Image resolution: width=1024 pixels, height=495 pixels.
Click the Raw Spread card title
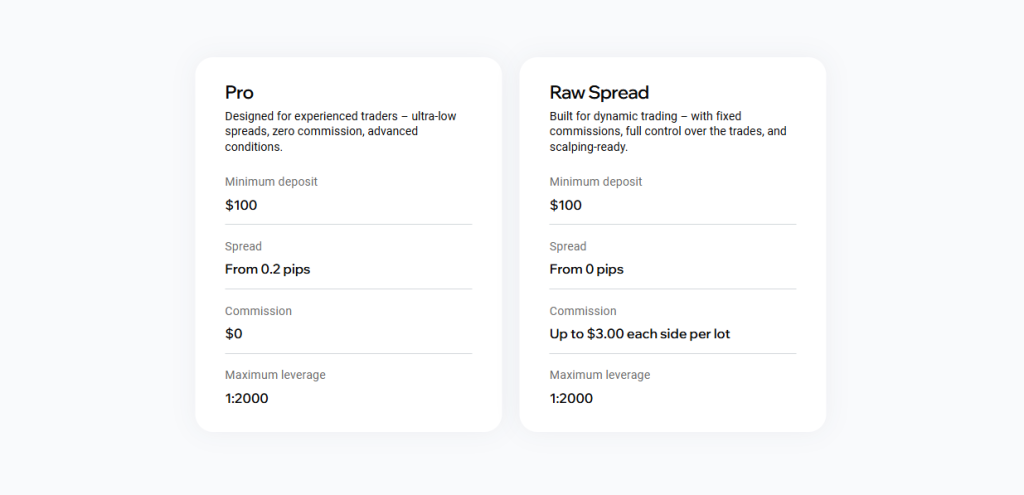click(599, 93)
